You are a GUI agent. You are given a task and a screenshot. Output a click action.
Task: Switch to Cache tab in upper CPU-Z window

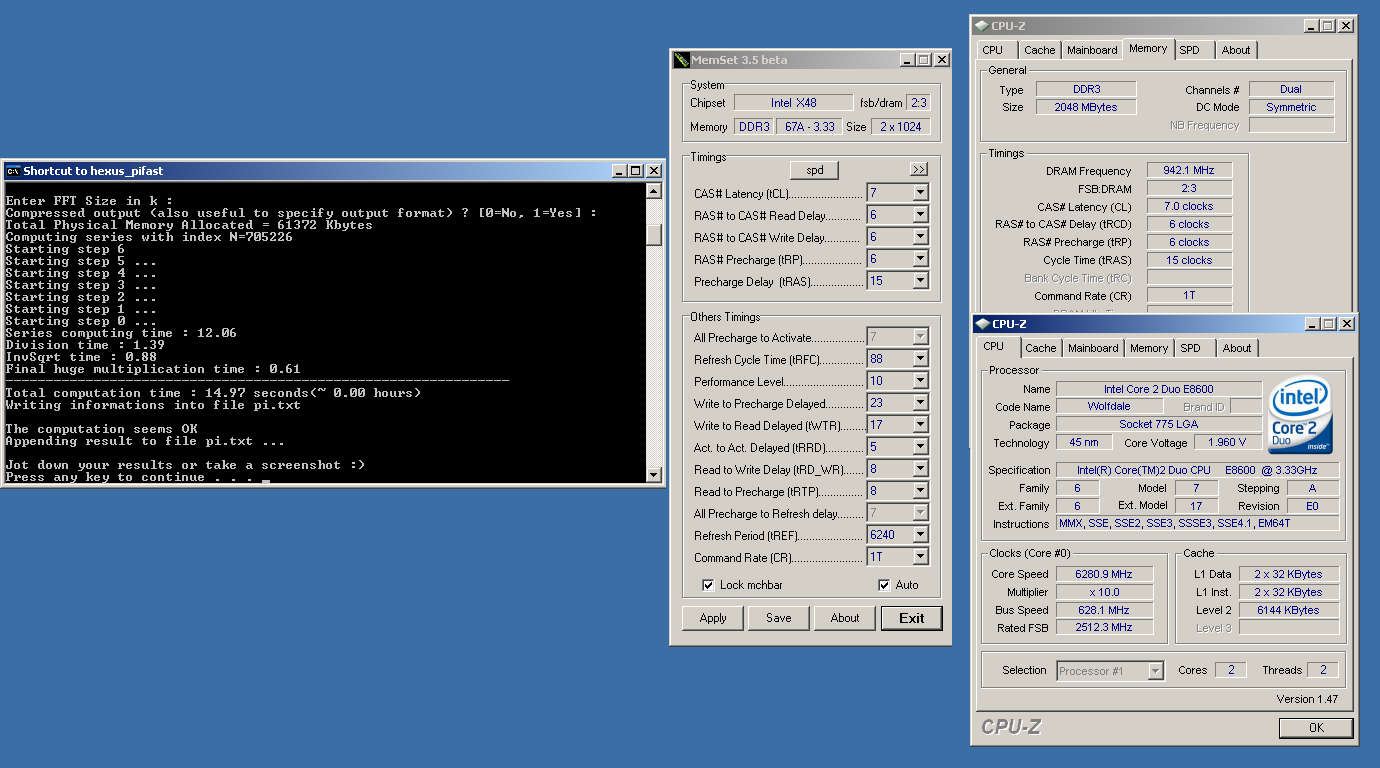tap(1040, 50)
